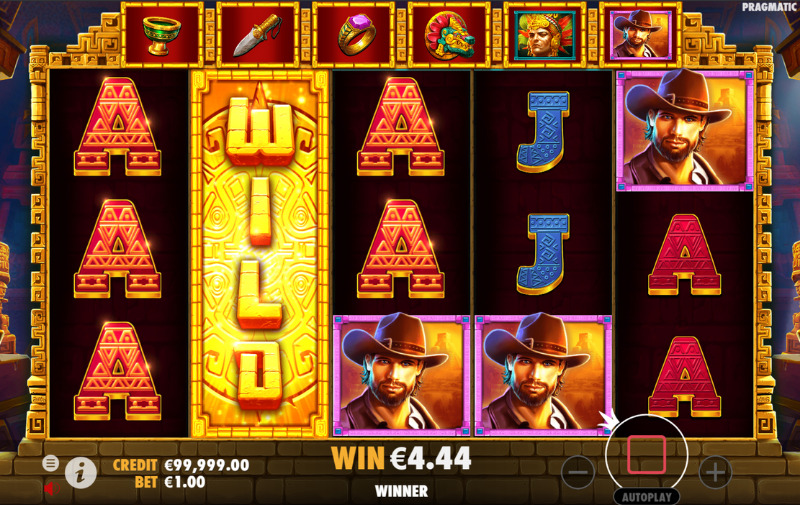
Task: Click the explorer symbol on the fifth reel
Action: [x=685, y=131]
